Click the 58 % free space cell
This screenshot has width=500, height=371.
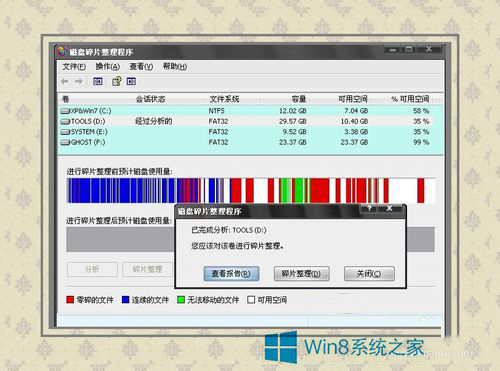[x=421, y=111]
